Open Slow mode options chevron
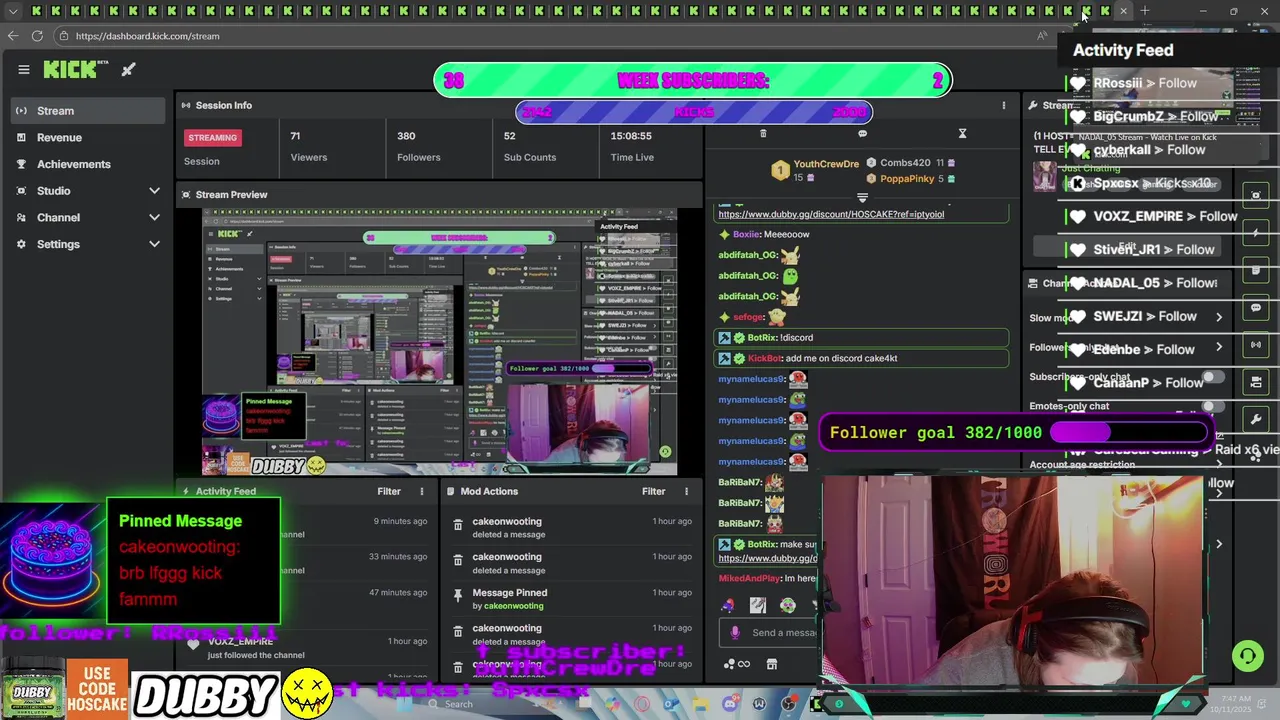 point(1219,317)
